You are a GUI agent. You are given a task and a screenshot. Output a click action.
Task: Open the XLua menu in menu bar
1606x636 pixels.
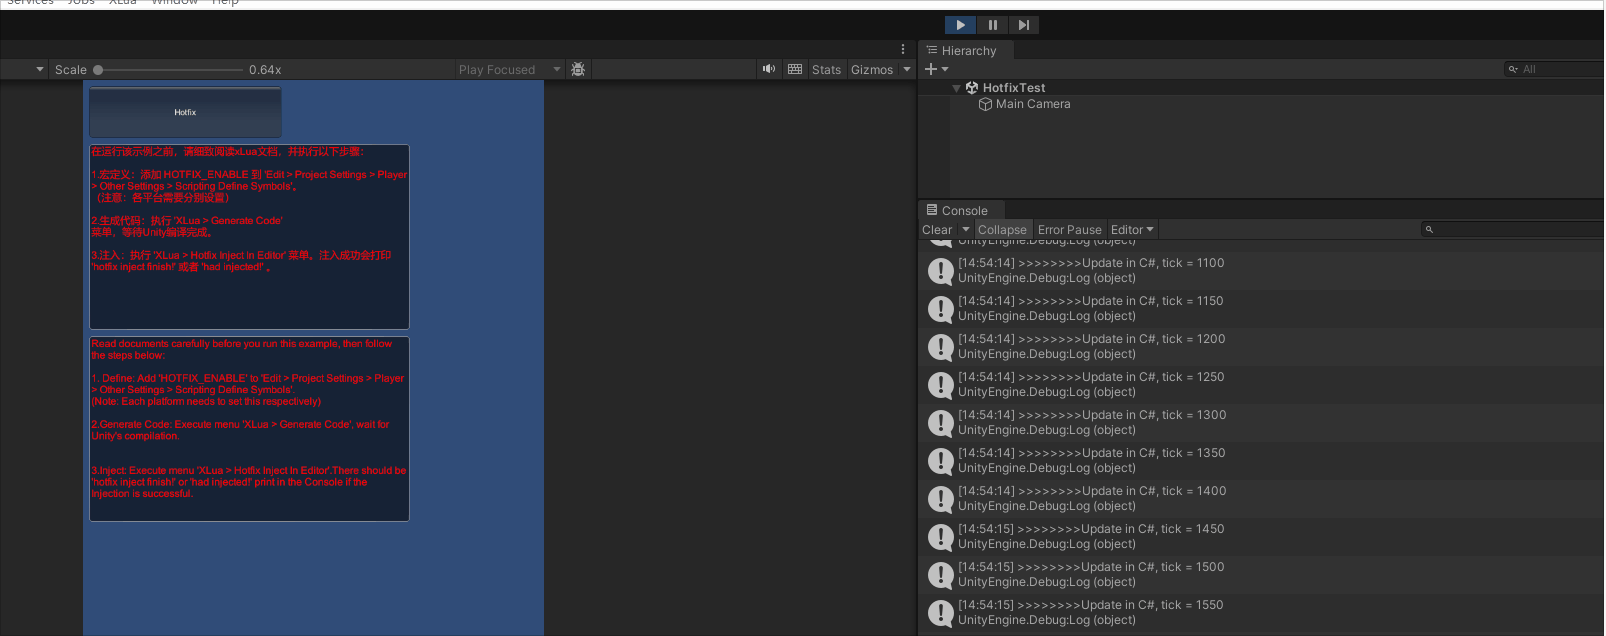pyautogui.click(x=123, y=3)
